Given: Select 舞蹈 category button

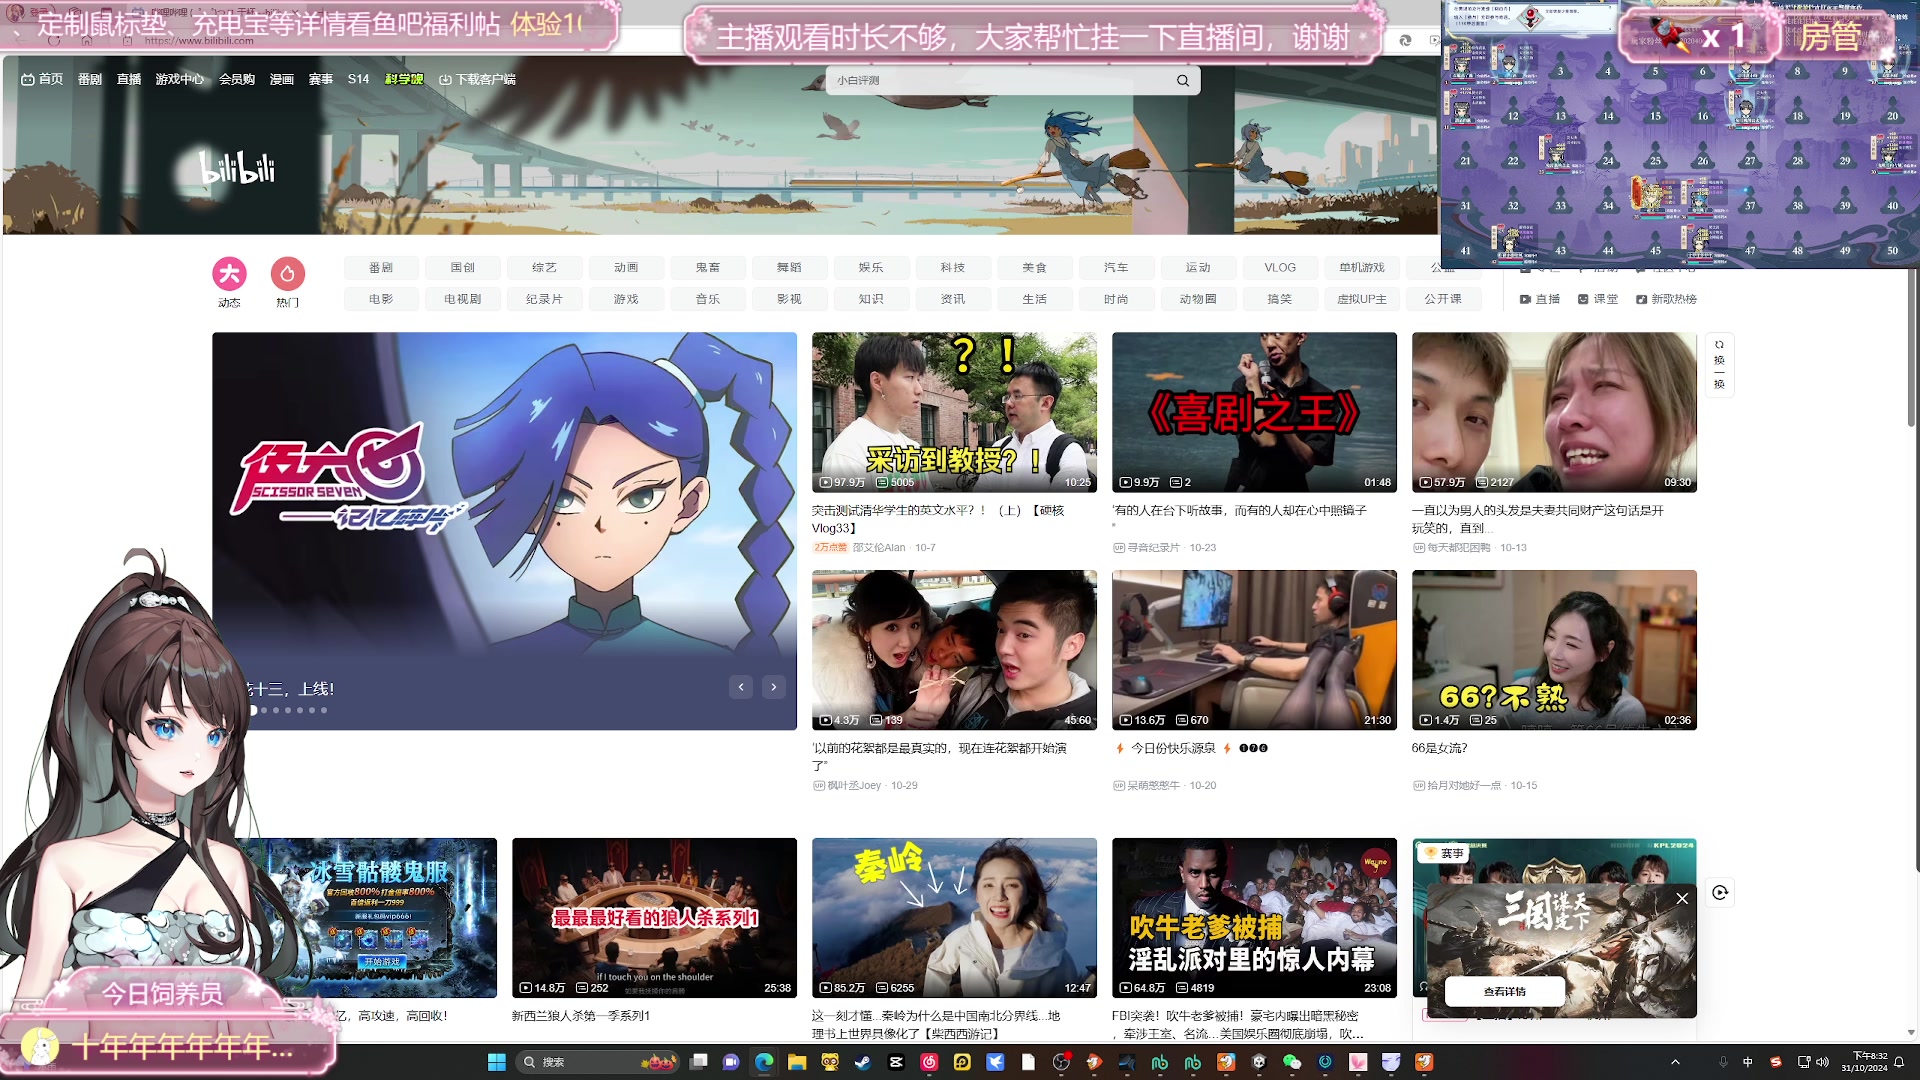Looking at the screenshot, I should [x=790, y=267].
